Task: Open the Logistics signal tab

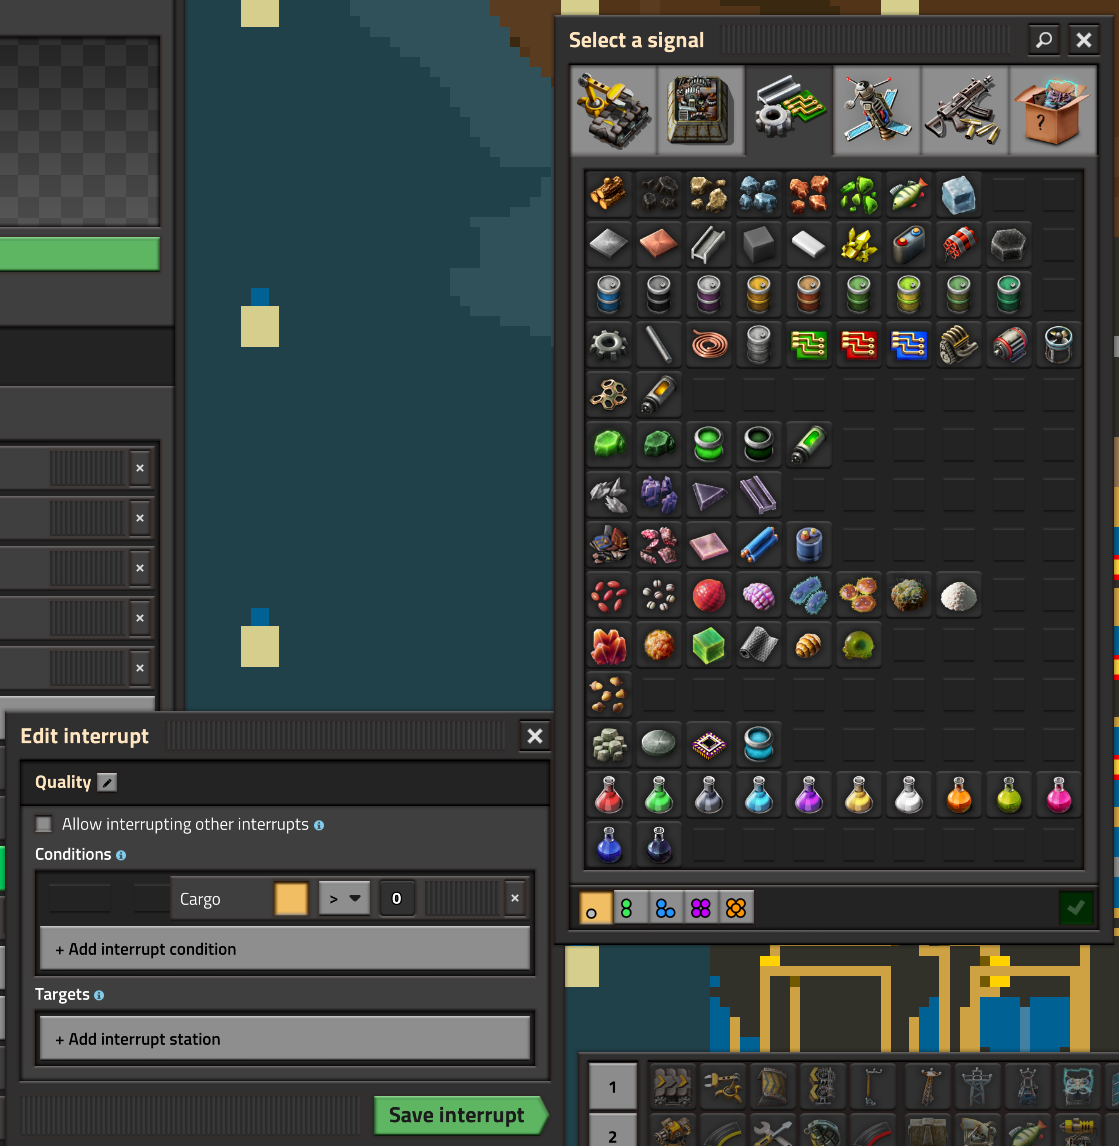Action: tap(613, 110)
